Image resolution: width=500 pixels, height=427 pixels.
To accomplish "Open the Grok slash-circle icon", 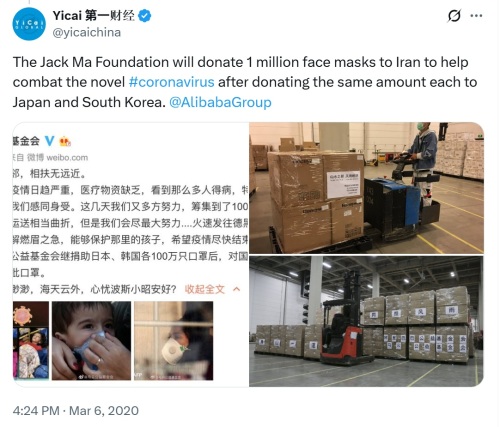I will (x=454, y=15).
